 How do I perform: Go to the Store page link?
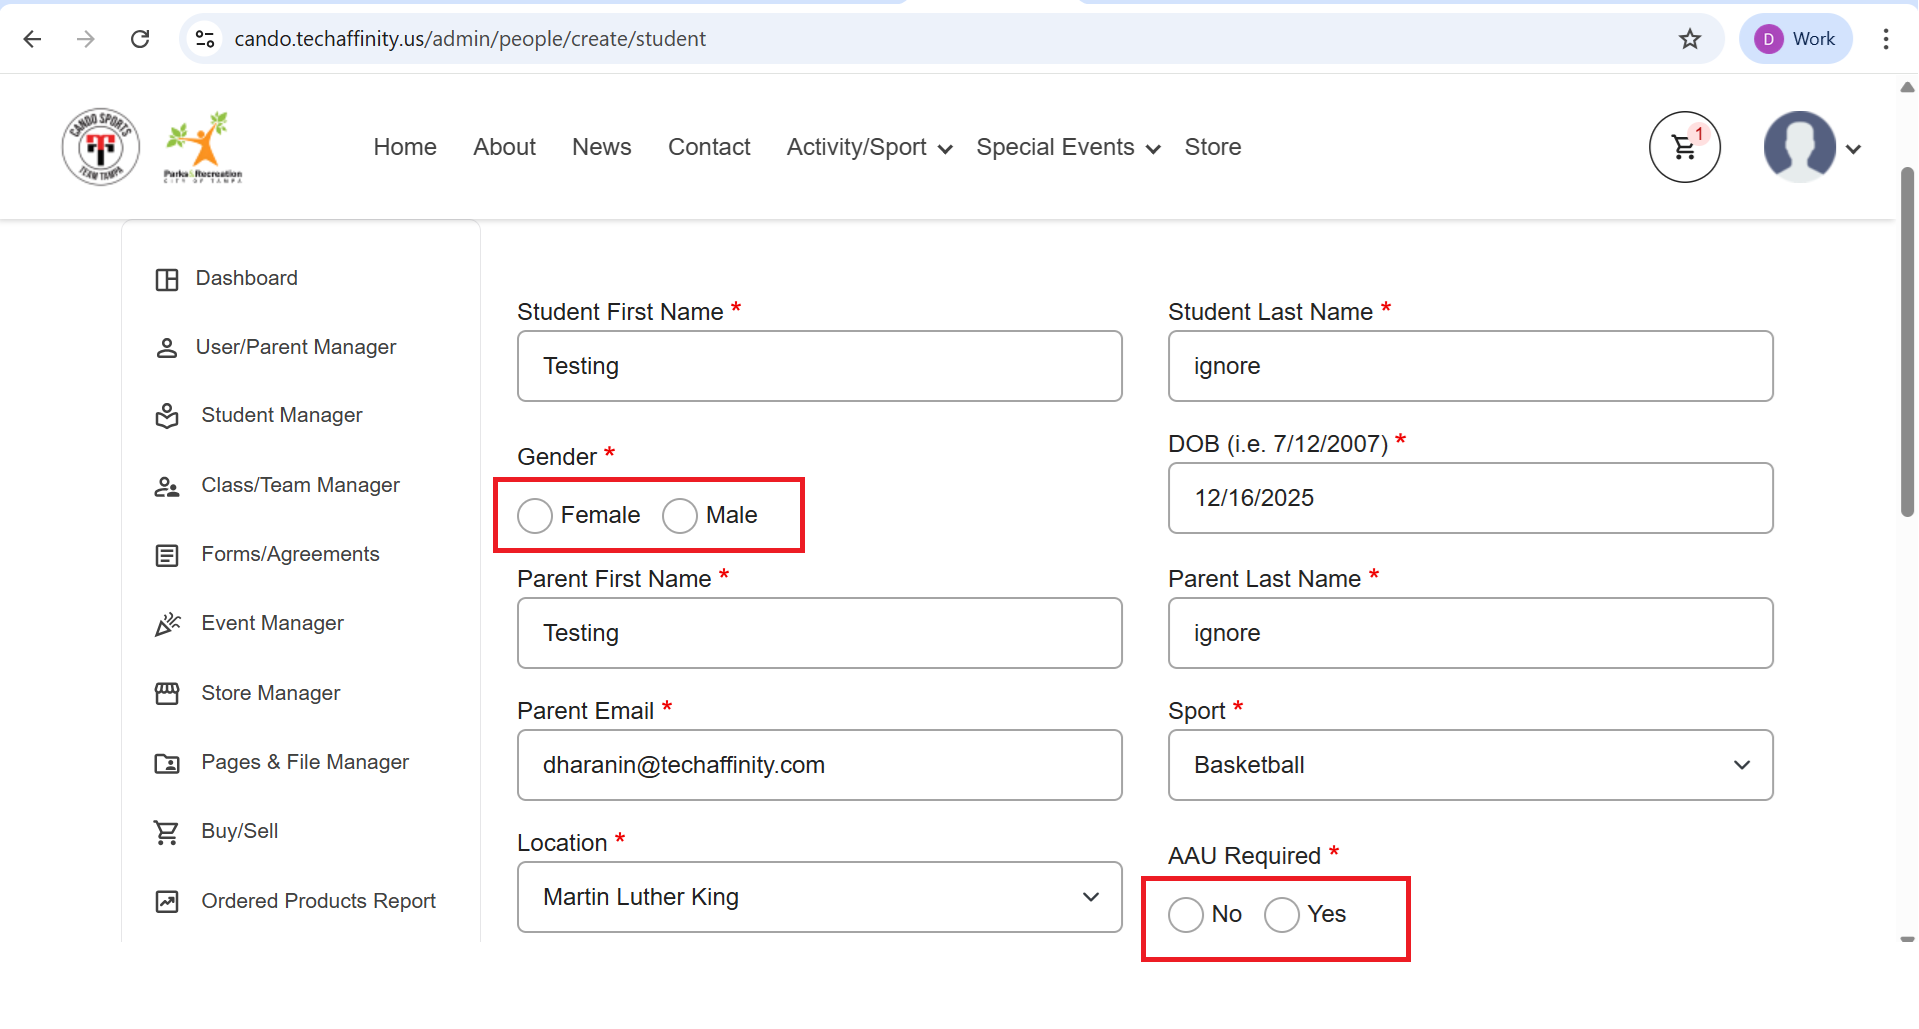click(x=1212, y=148)
